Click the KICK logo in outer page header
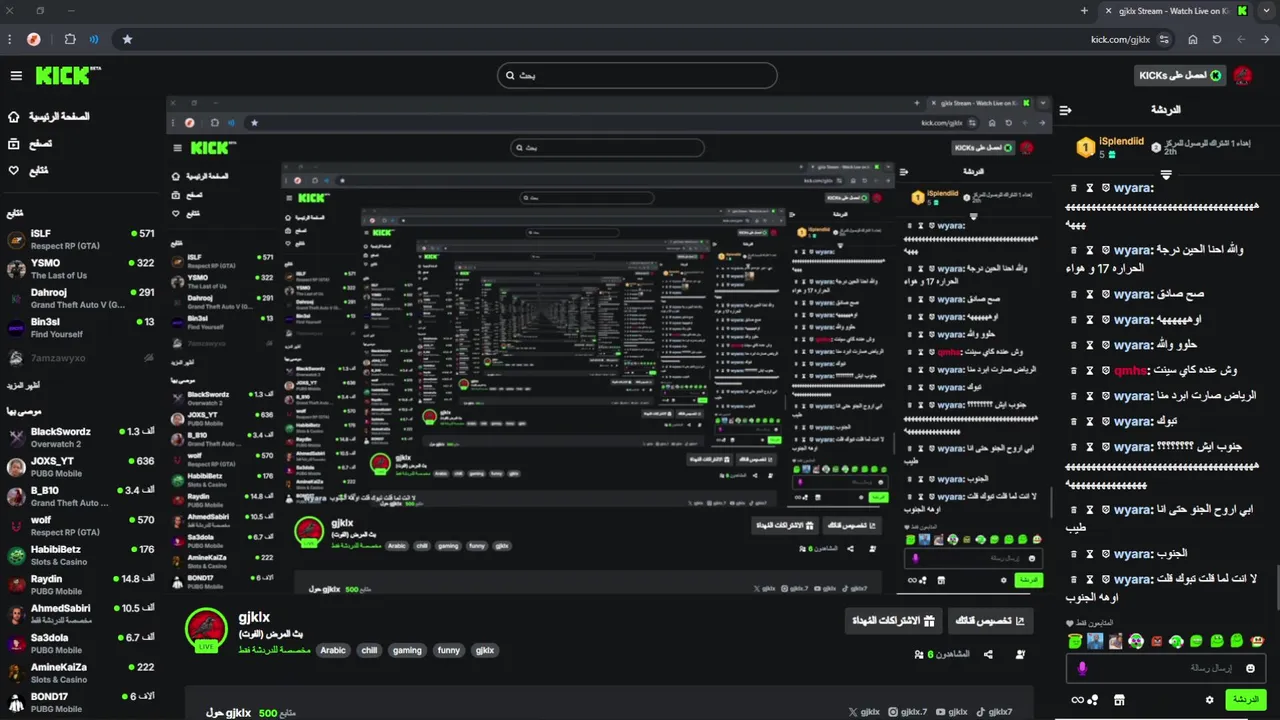 [68, 75]
